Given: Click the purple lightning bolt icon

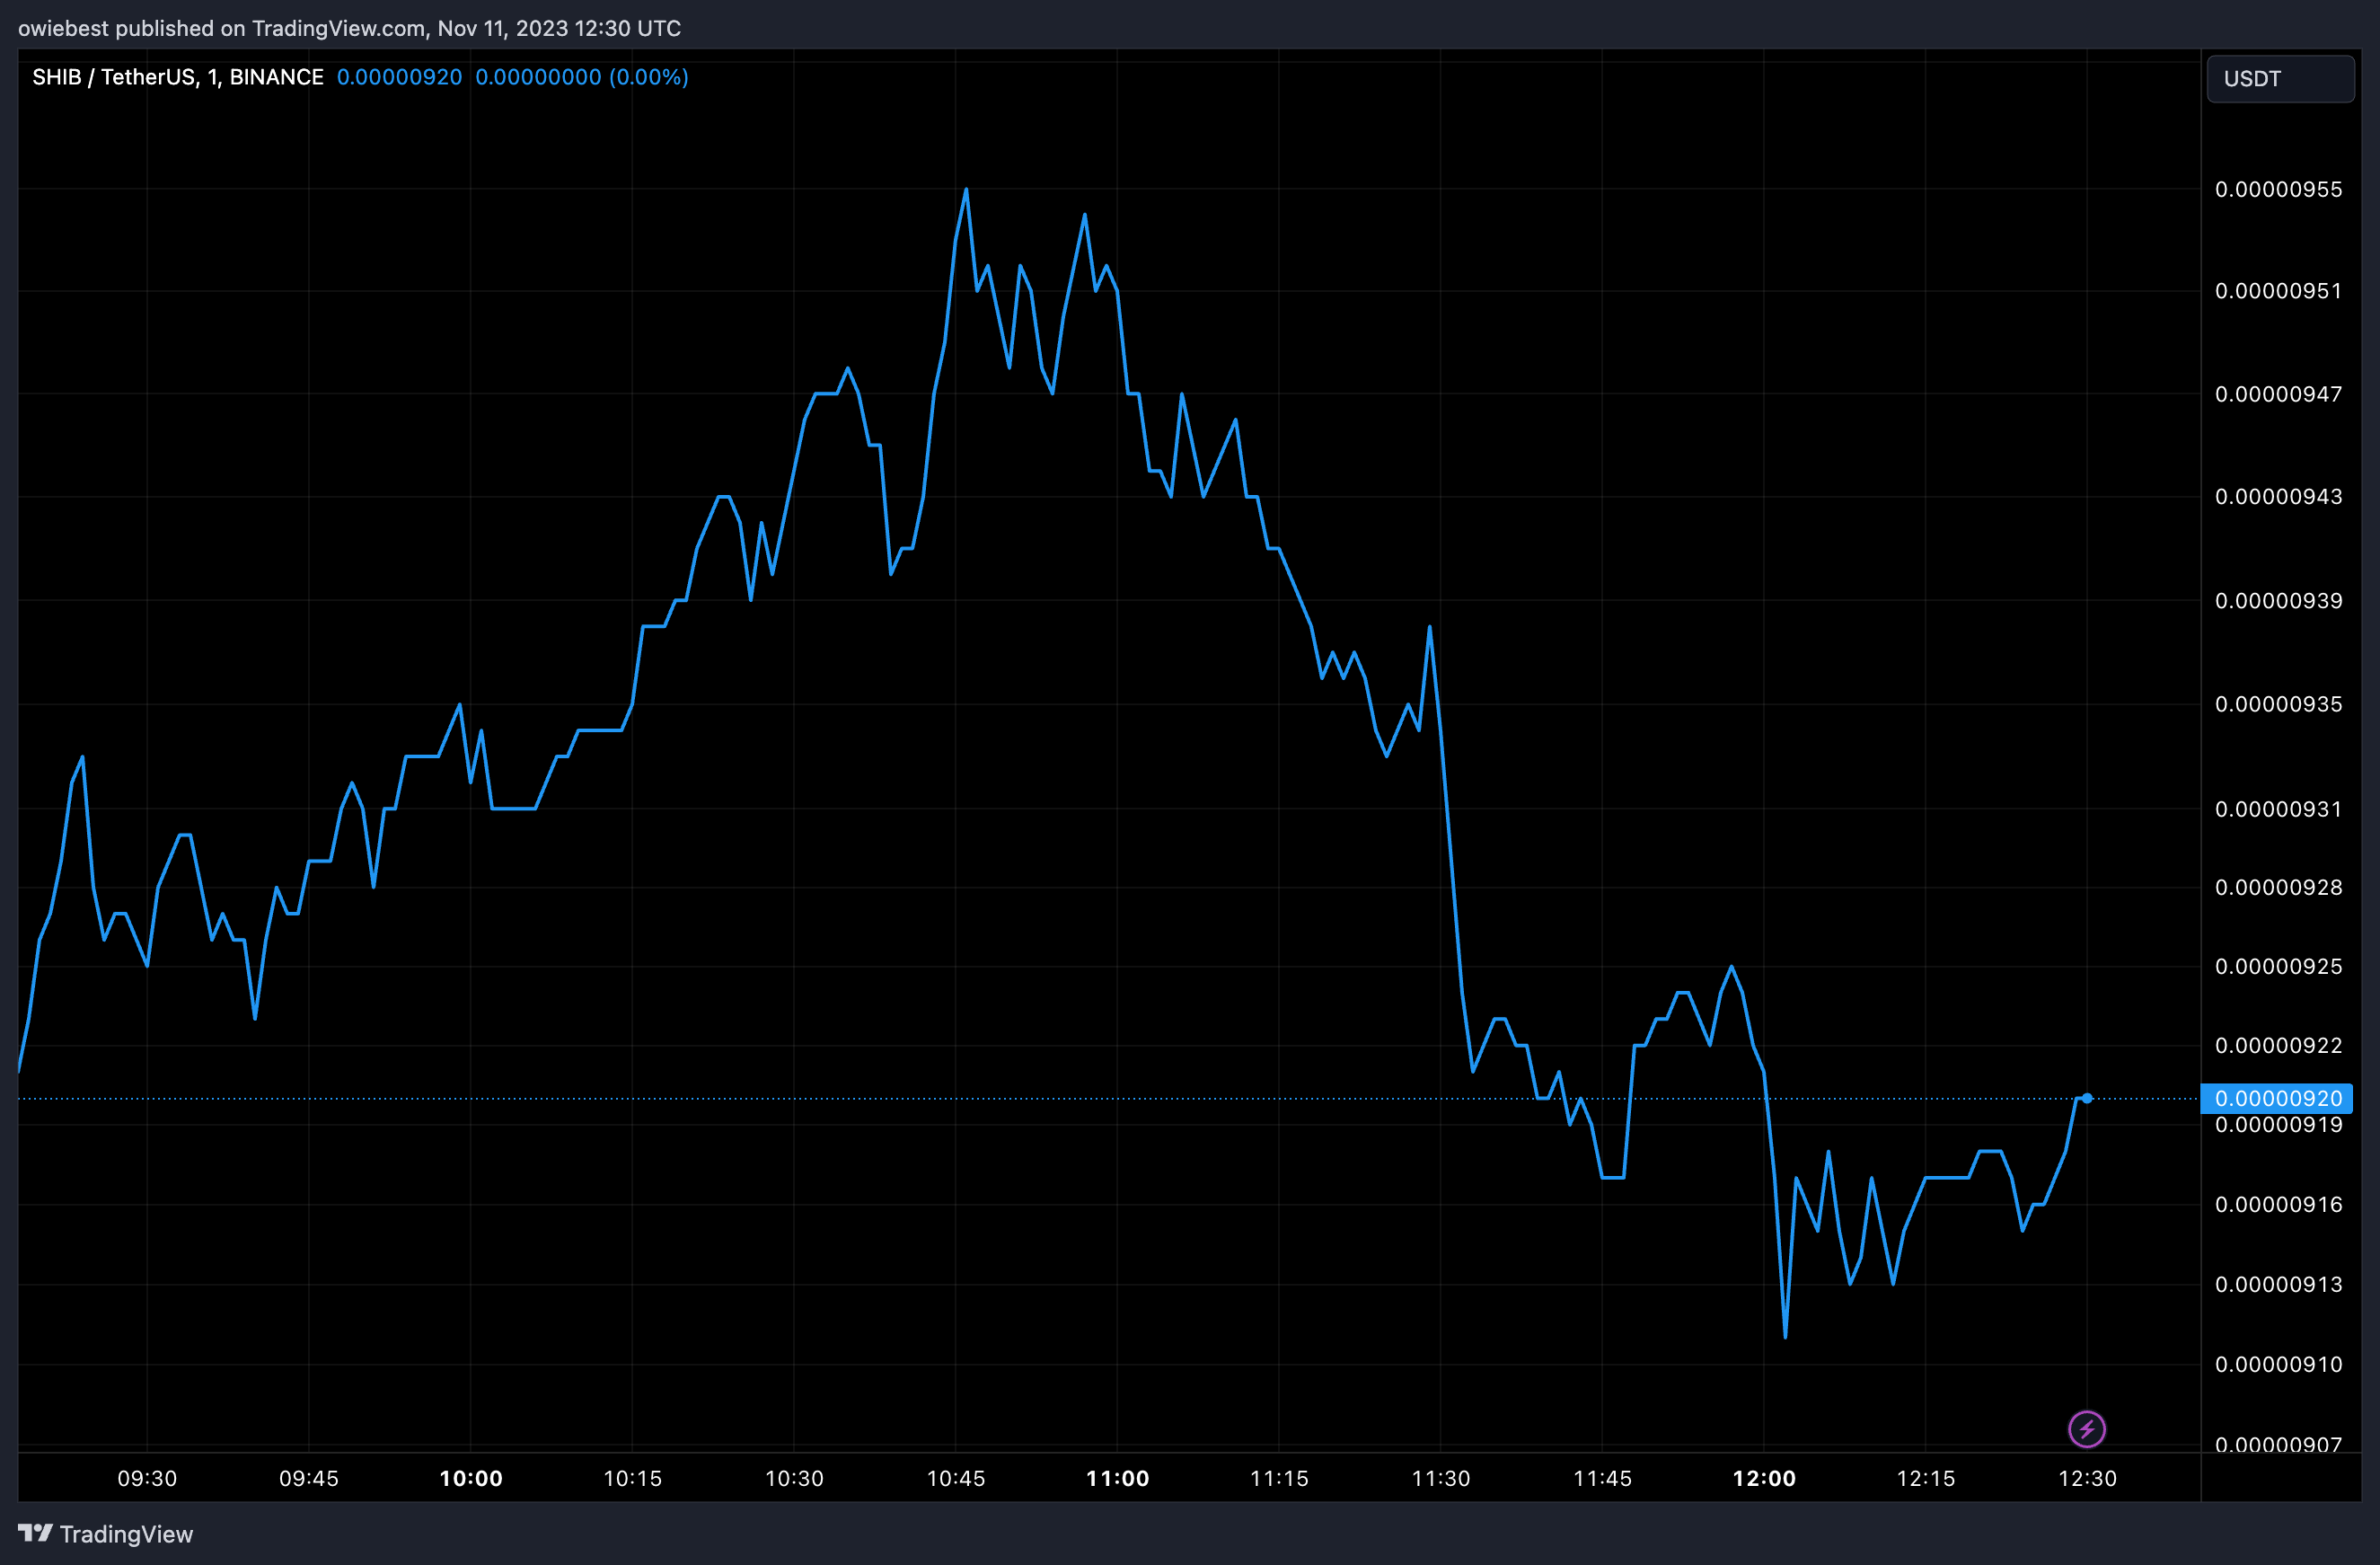Looking at the screenshot, I should (x=2086, y=1428).
